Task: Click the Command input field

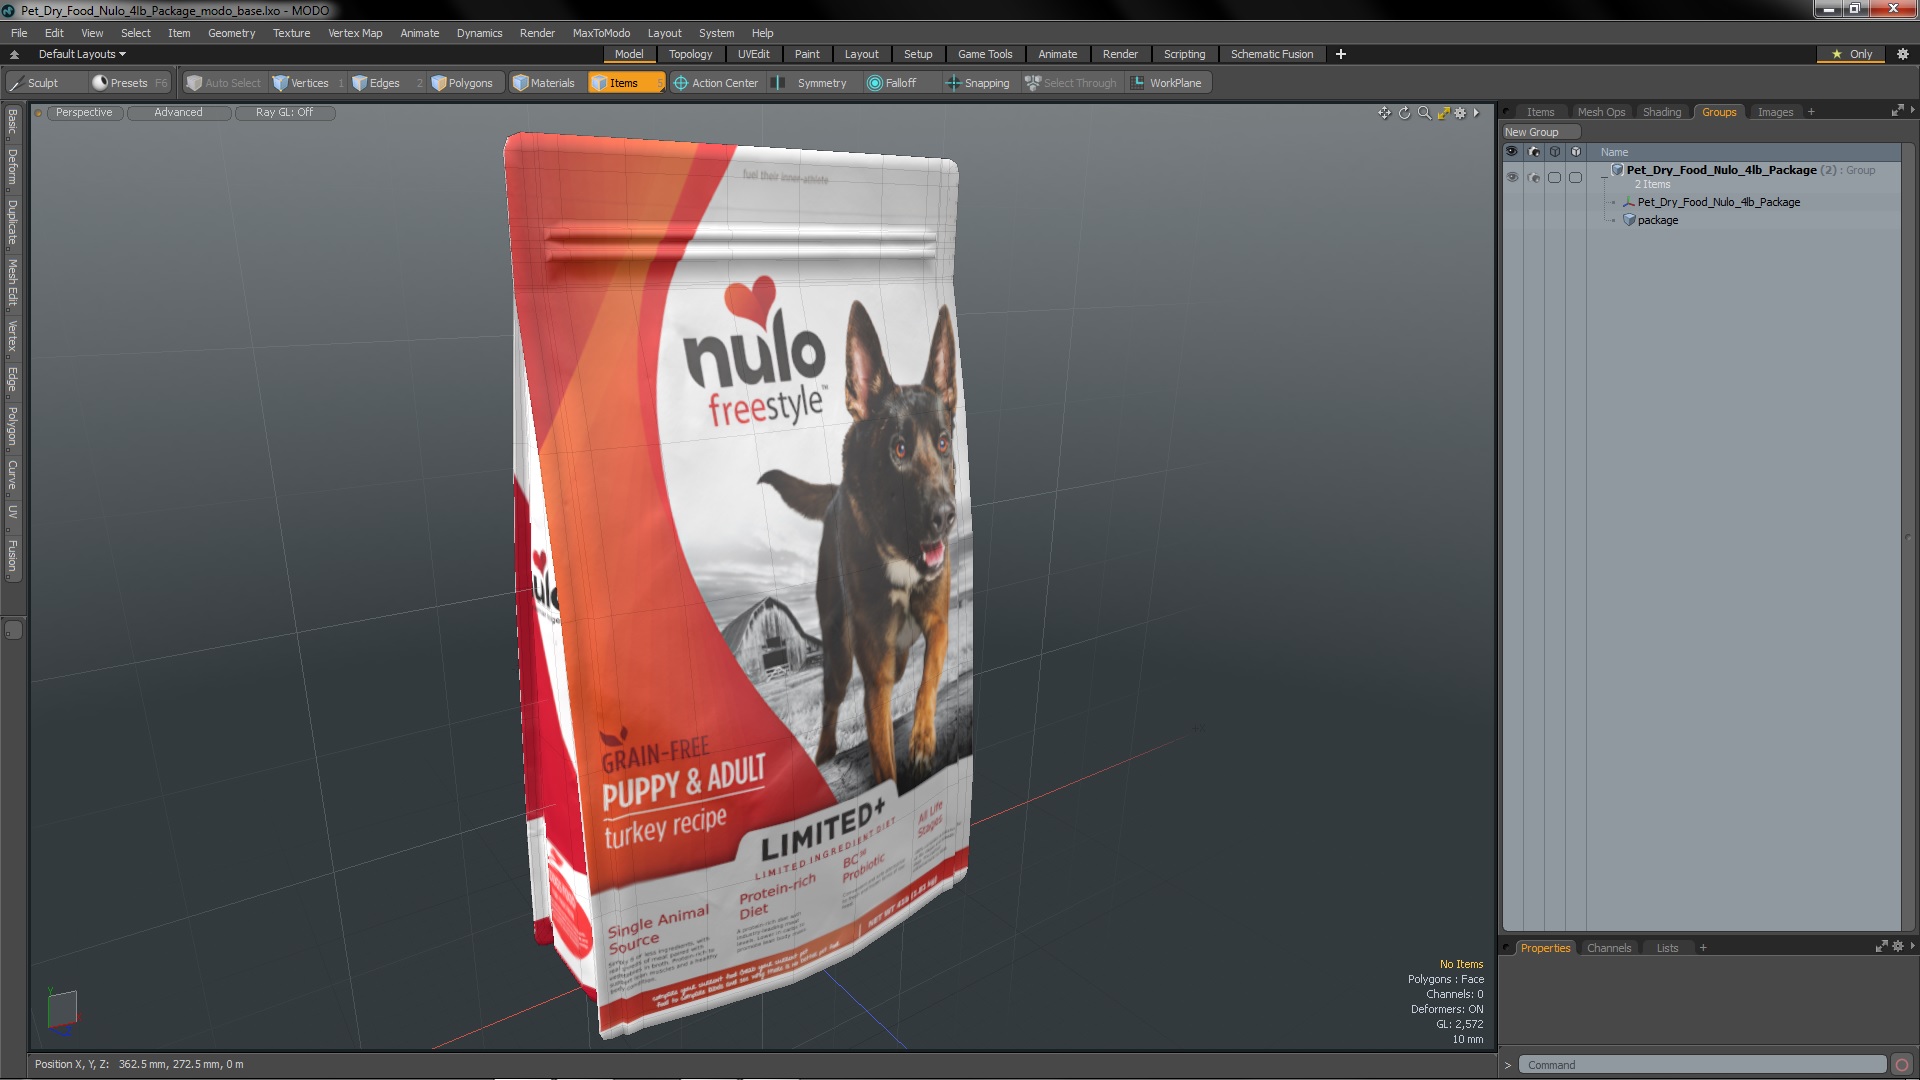Action: (x=1702, y=1065)
